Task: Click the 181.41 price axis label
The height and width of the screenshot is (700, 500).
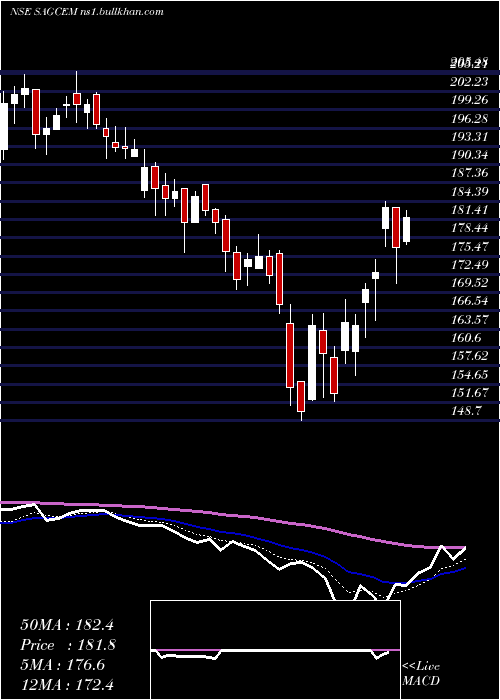Action: click(x=469, y=210)
